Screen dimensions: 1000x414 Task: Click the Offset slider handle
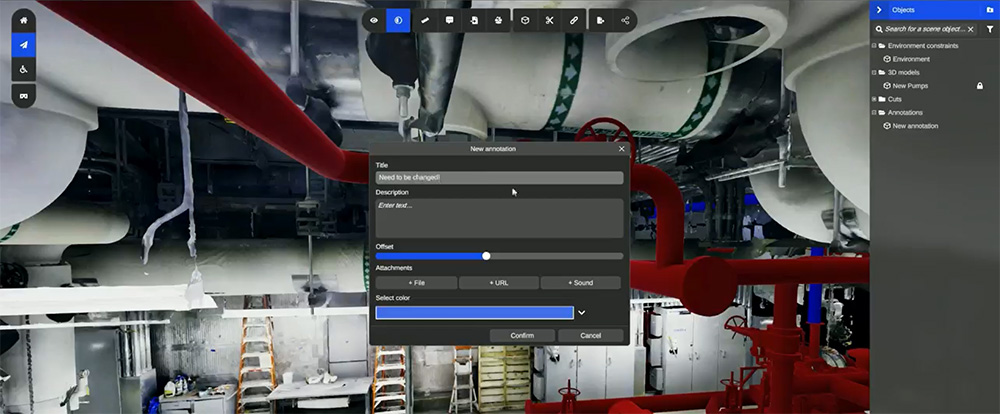486,256
